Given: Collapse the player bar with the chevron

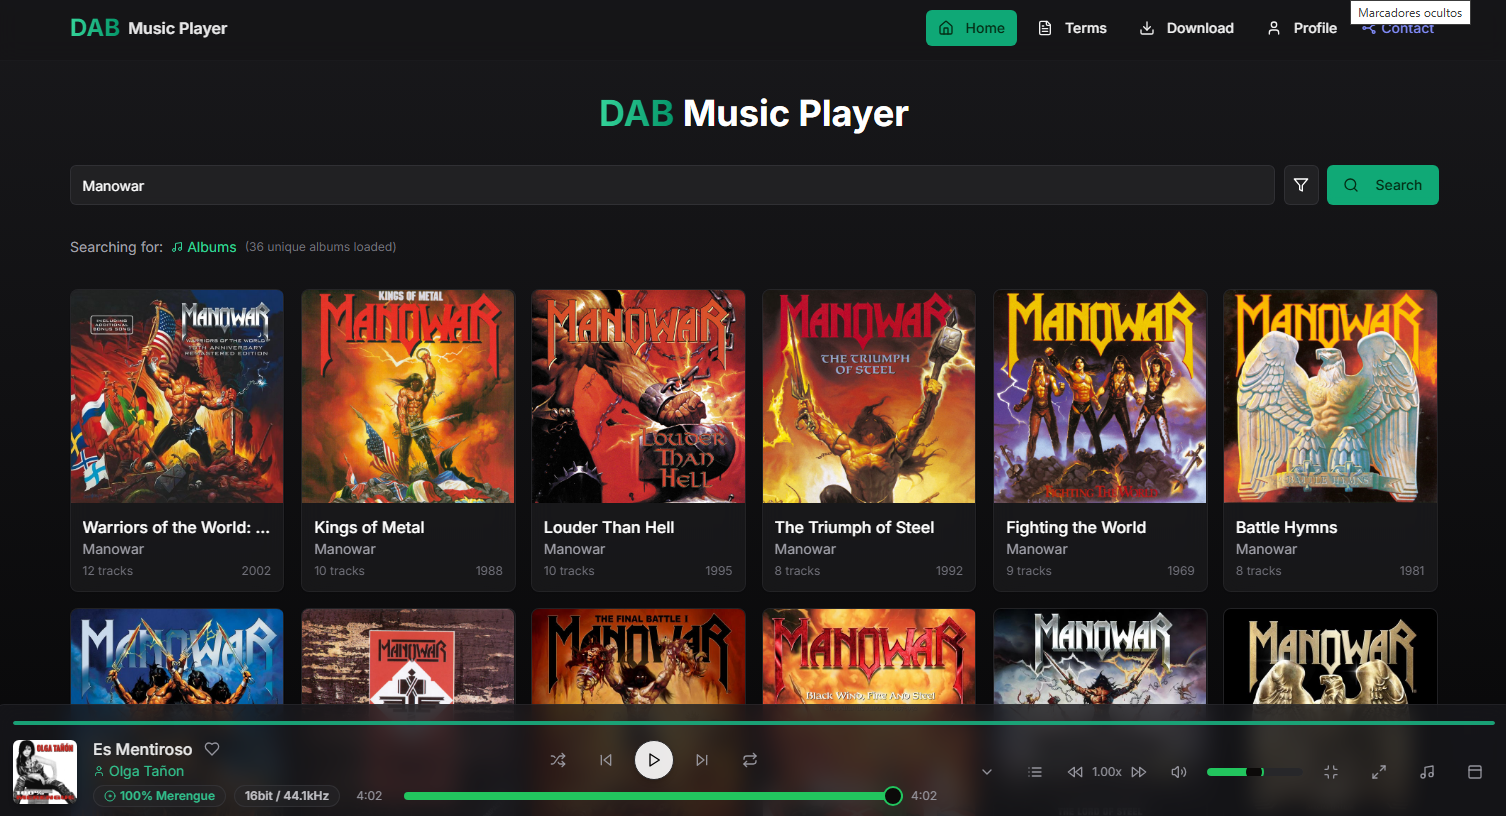Looking at the screenshot, I should (987, 772).
